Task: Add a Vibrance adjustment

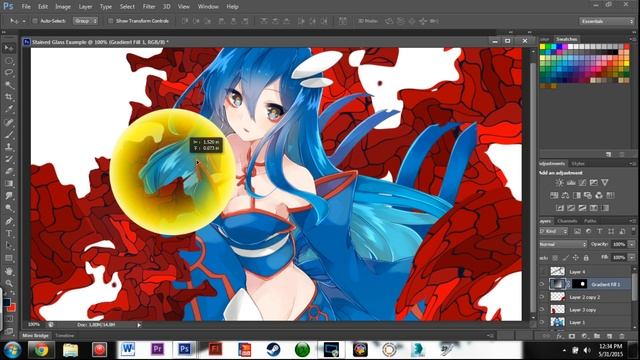Action: point(604,182)
